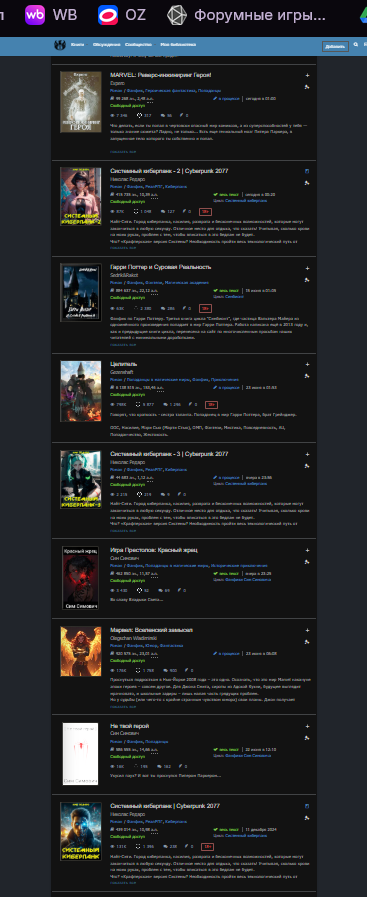Viewport: 367px width, 897px height.
Task: Open the Игра Престолов: Красный жрец title link
Action: [x=154, y=550]
